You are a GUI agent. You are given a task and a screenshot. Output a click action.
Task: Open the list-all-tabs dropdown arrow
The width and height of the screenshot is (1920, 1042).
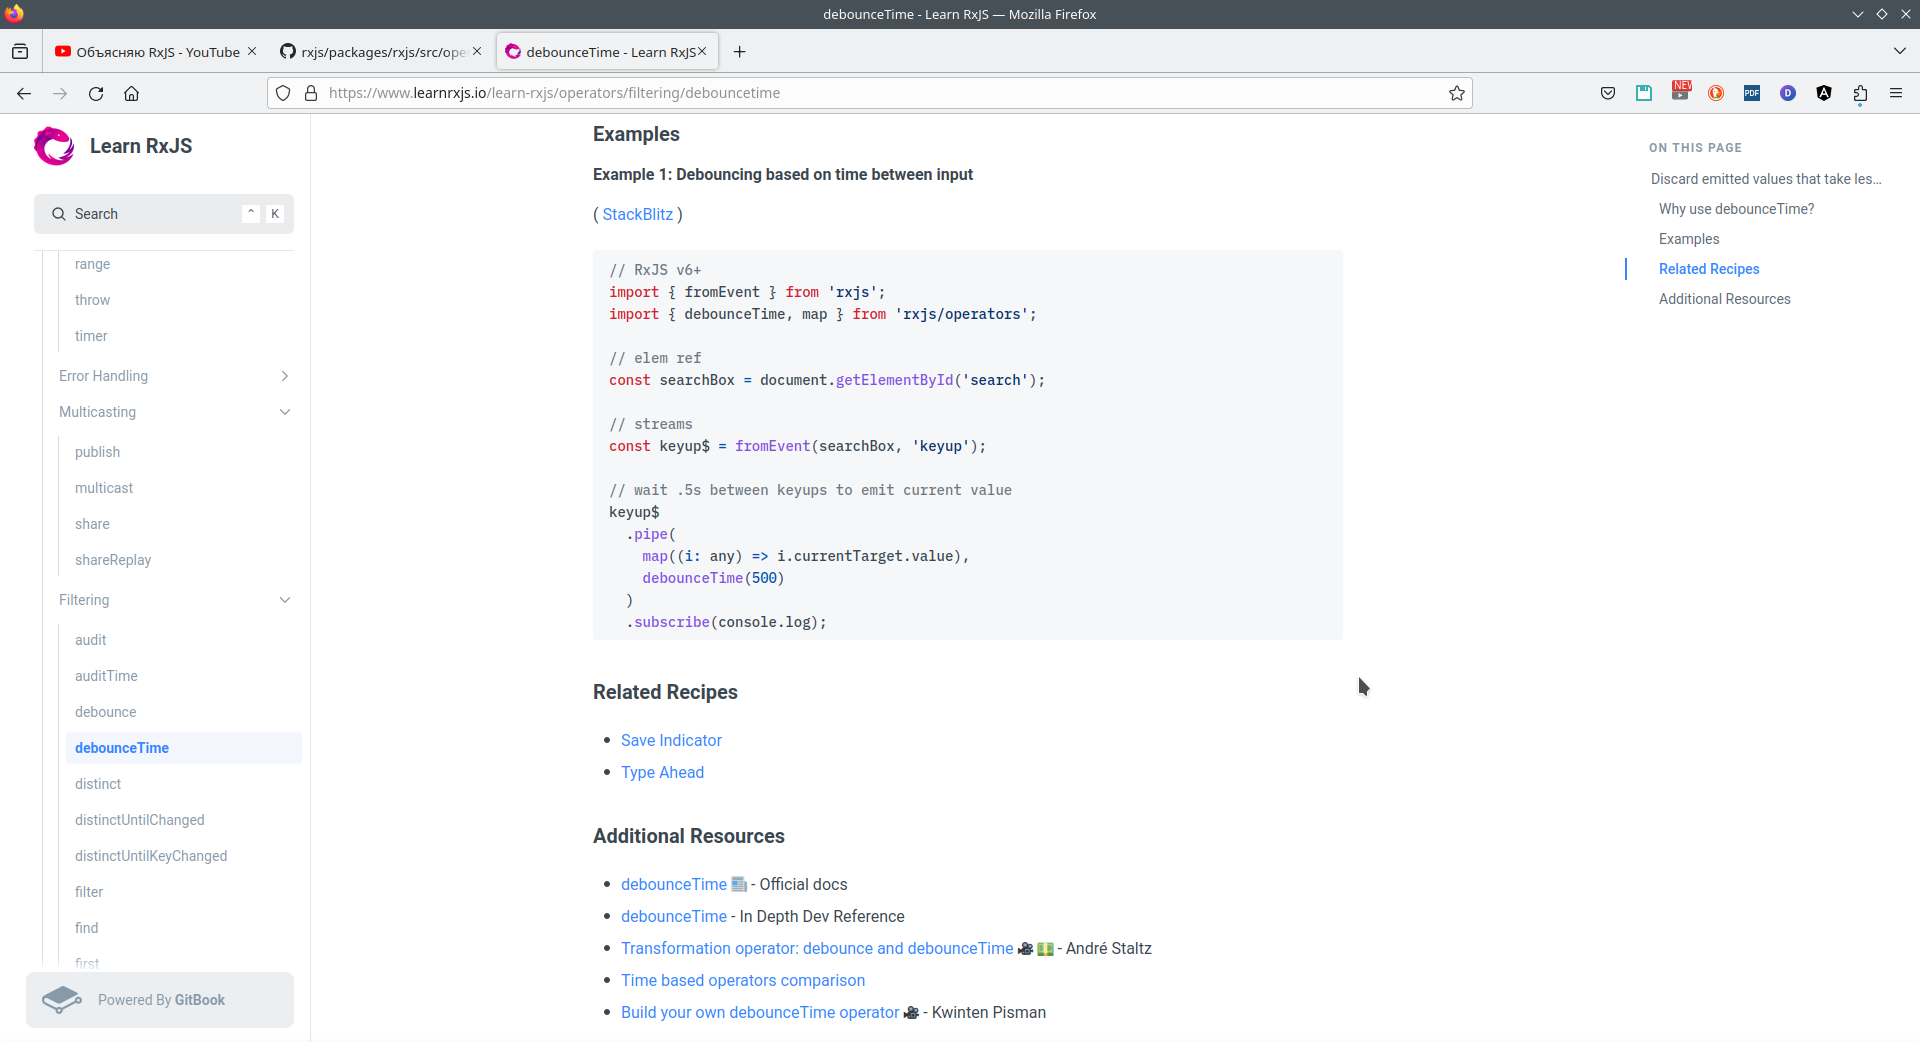tap(1899, 51)
